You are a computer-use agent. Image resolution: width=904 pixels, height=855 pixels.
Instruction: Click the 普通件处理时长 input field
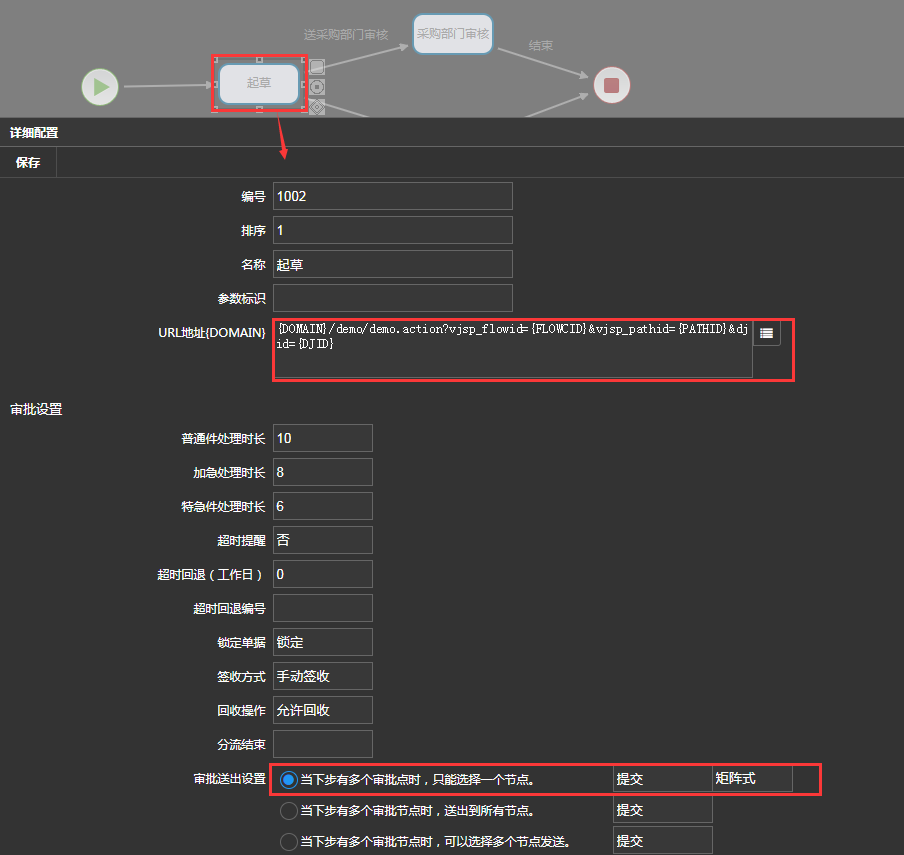[322, 438]
